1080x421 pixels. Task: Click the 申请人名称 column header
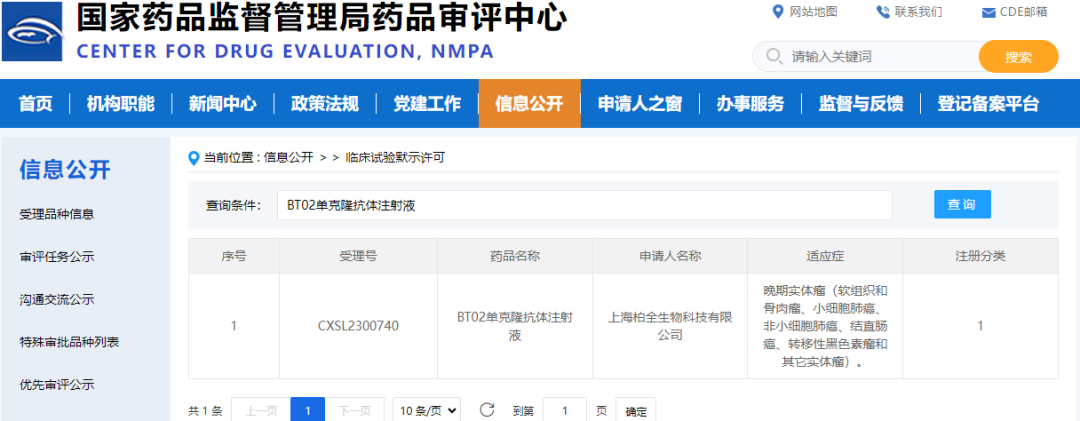(670, 256)
